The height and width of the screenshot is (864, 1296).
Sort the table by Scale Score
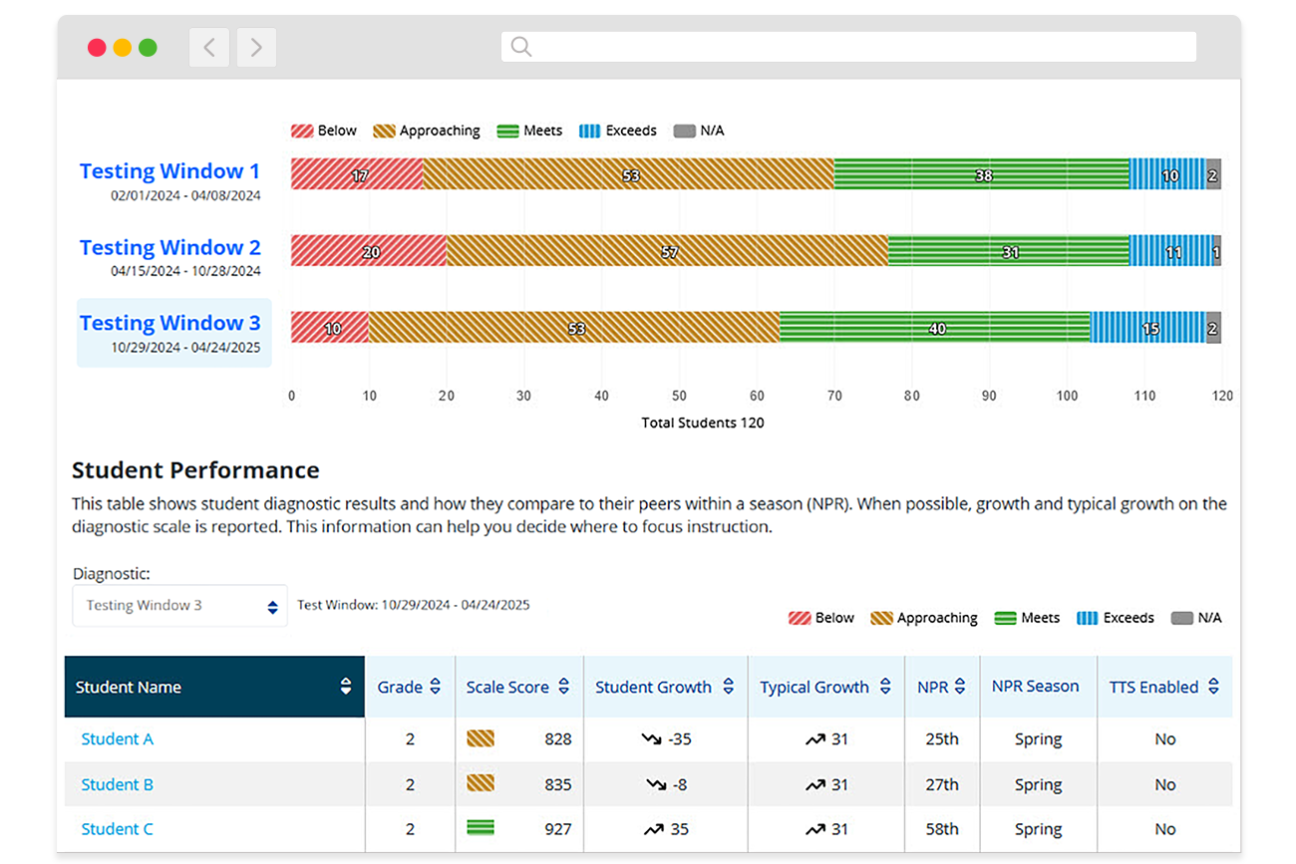(x=565, y=686)
